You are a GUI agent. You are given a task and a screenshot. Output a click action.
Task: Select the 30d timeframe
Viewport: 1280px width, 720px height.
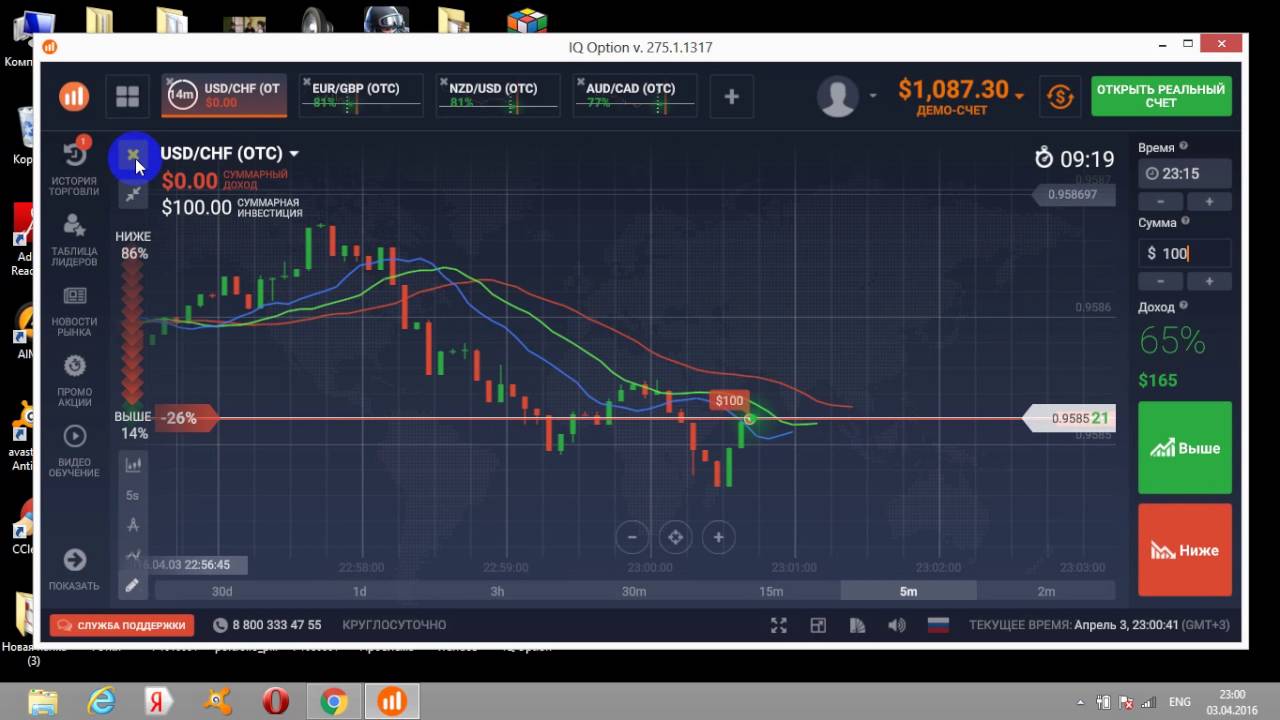tap(222, 591)
